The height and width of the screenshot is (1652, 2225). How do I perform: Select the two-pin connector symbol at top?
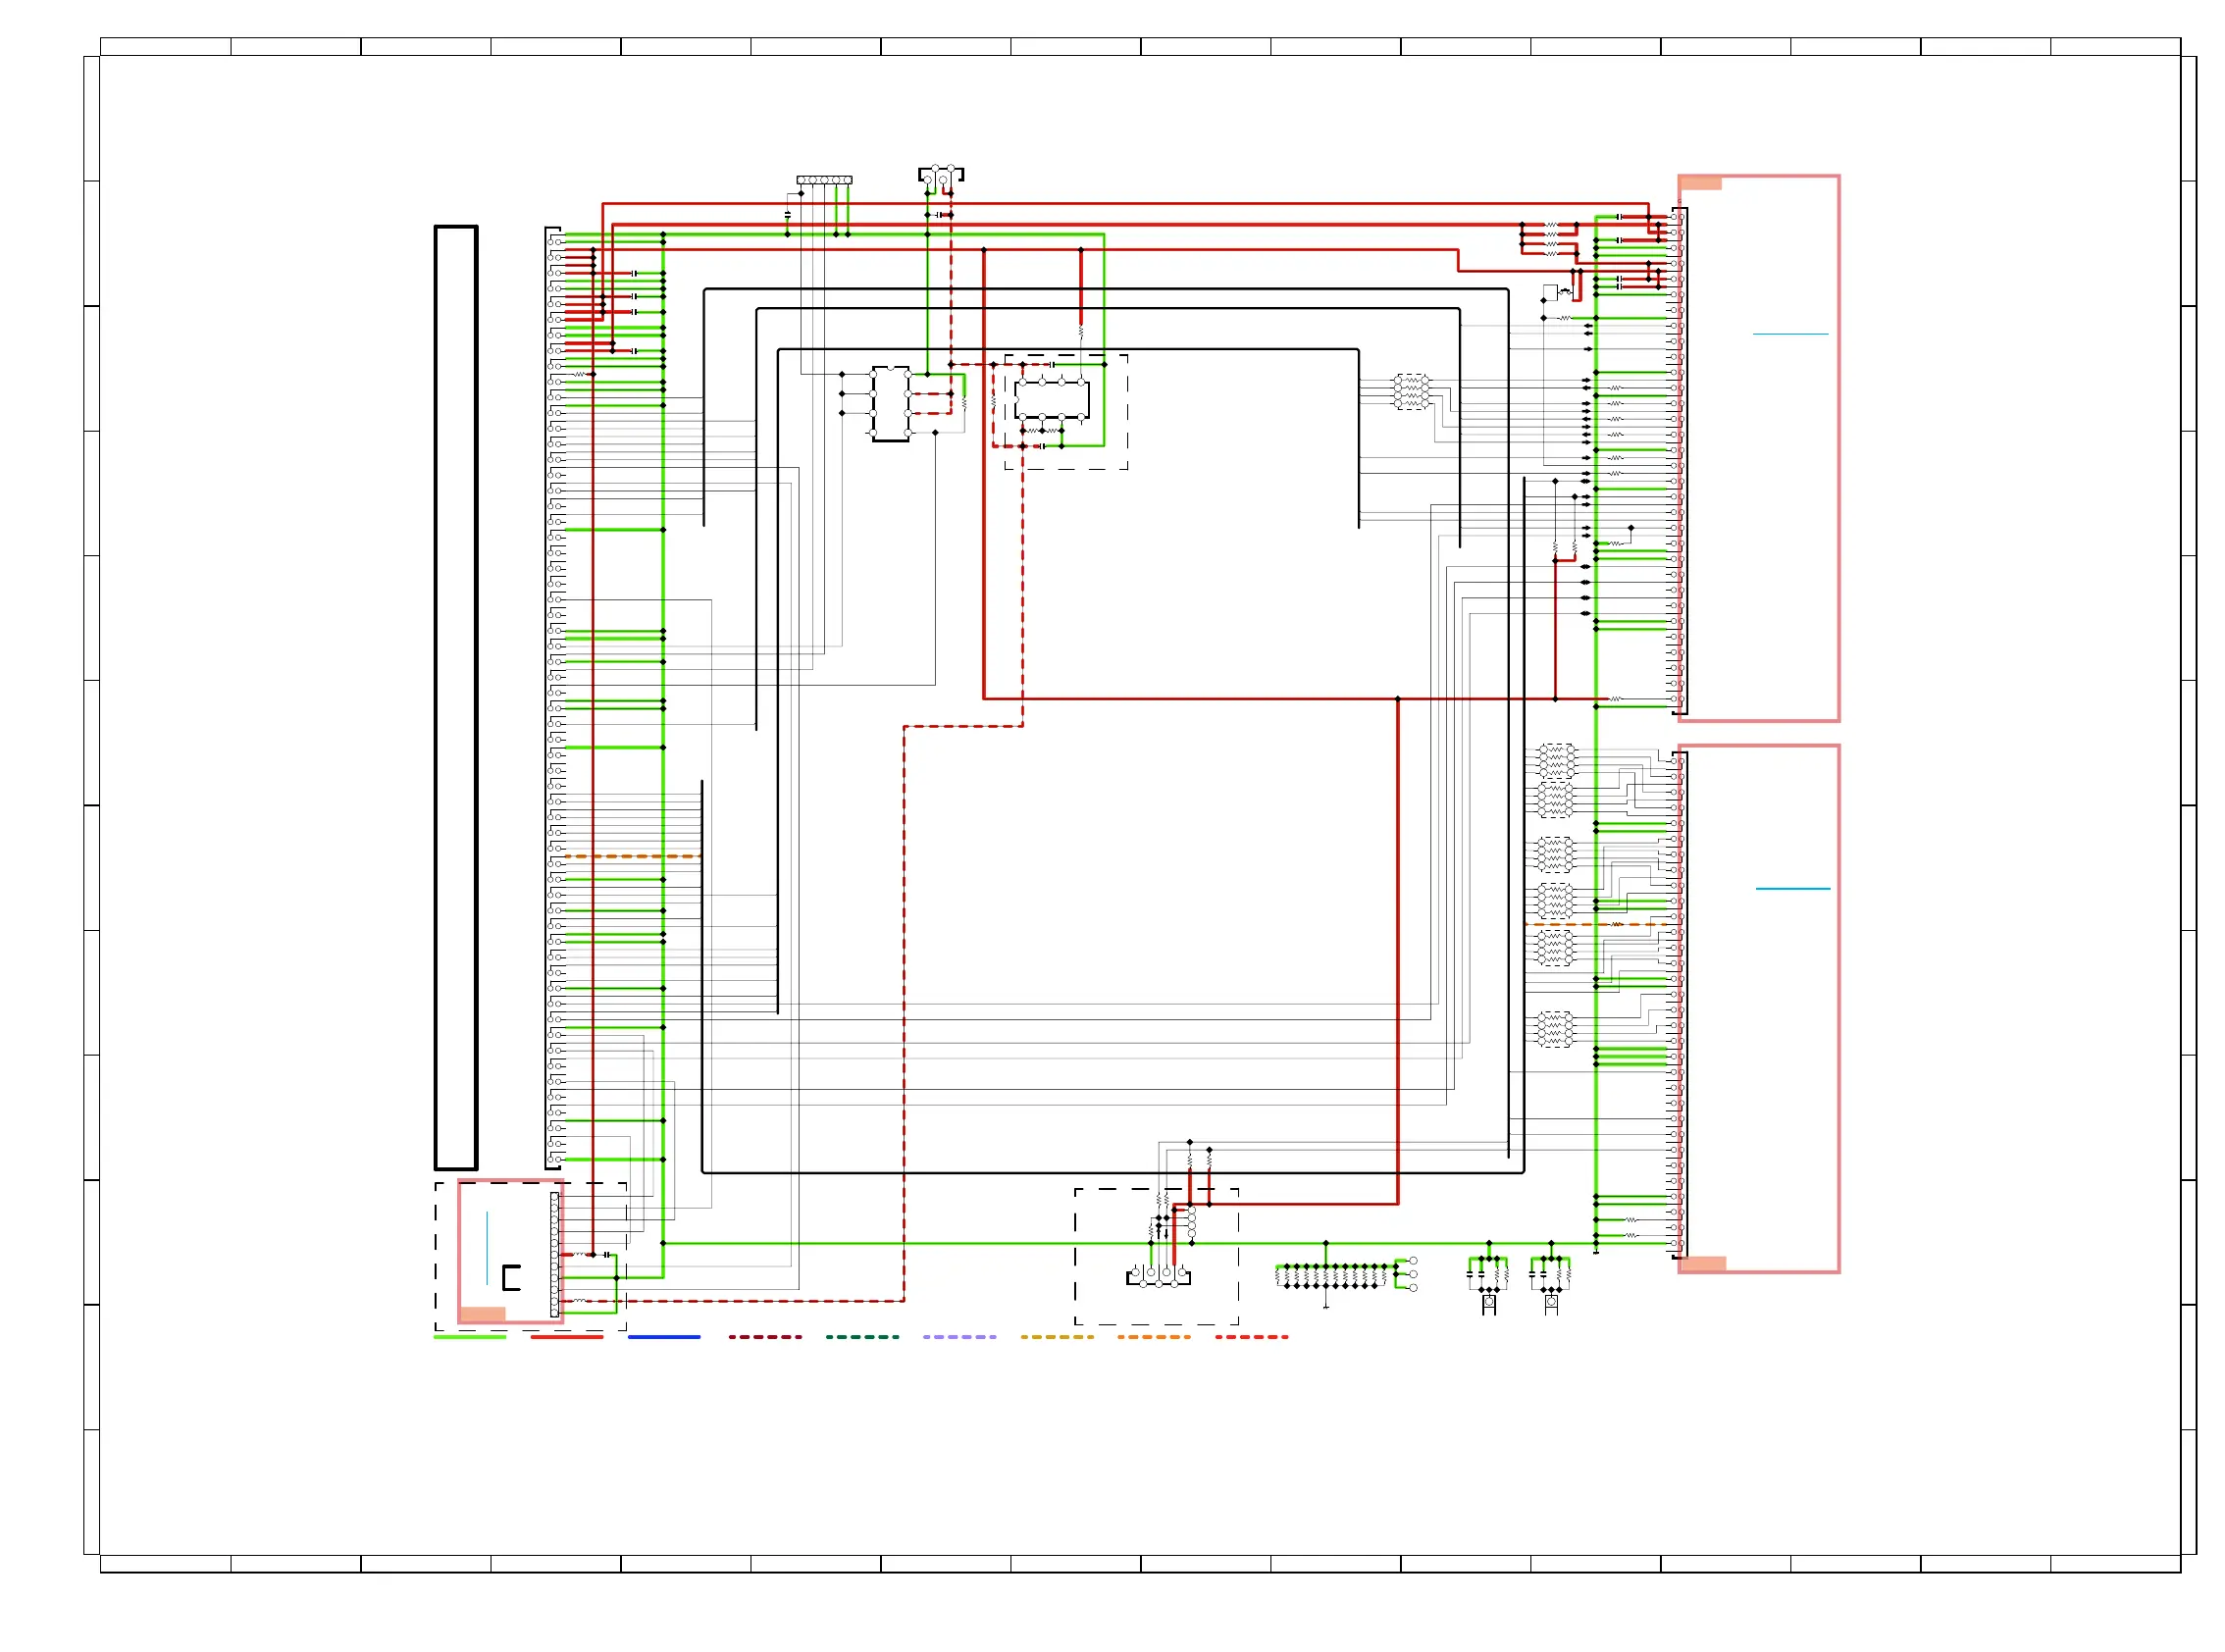pos(940,177)
